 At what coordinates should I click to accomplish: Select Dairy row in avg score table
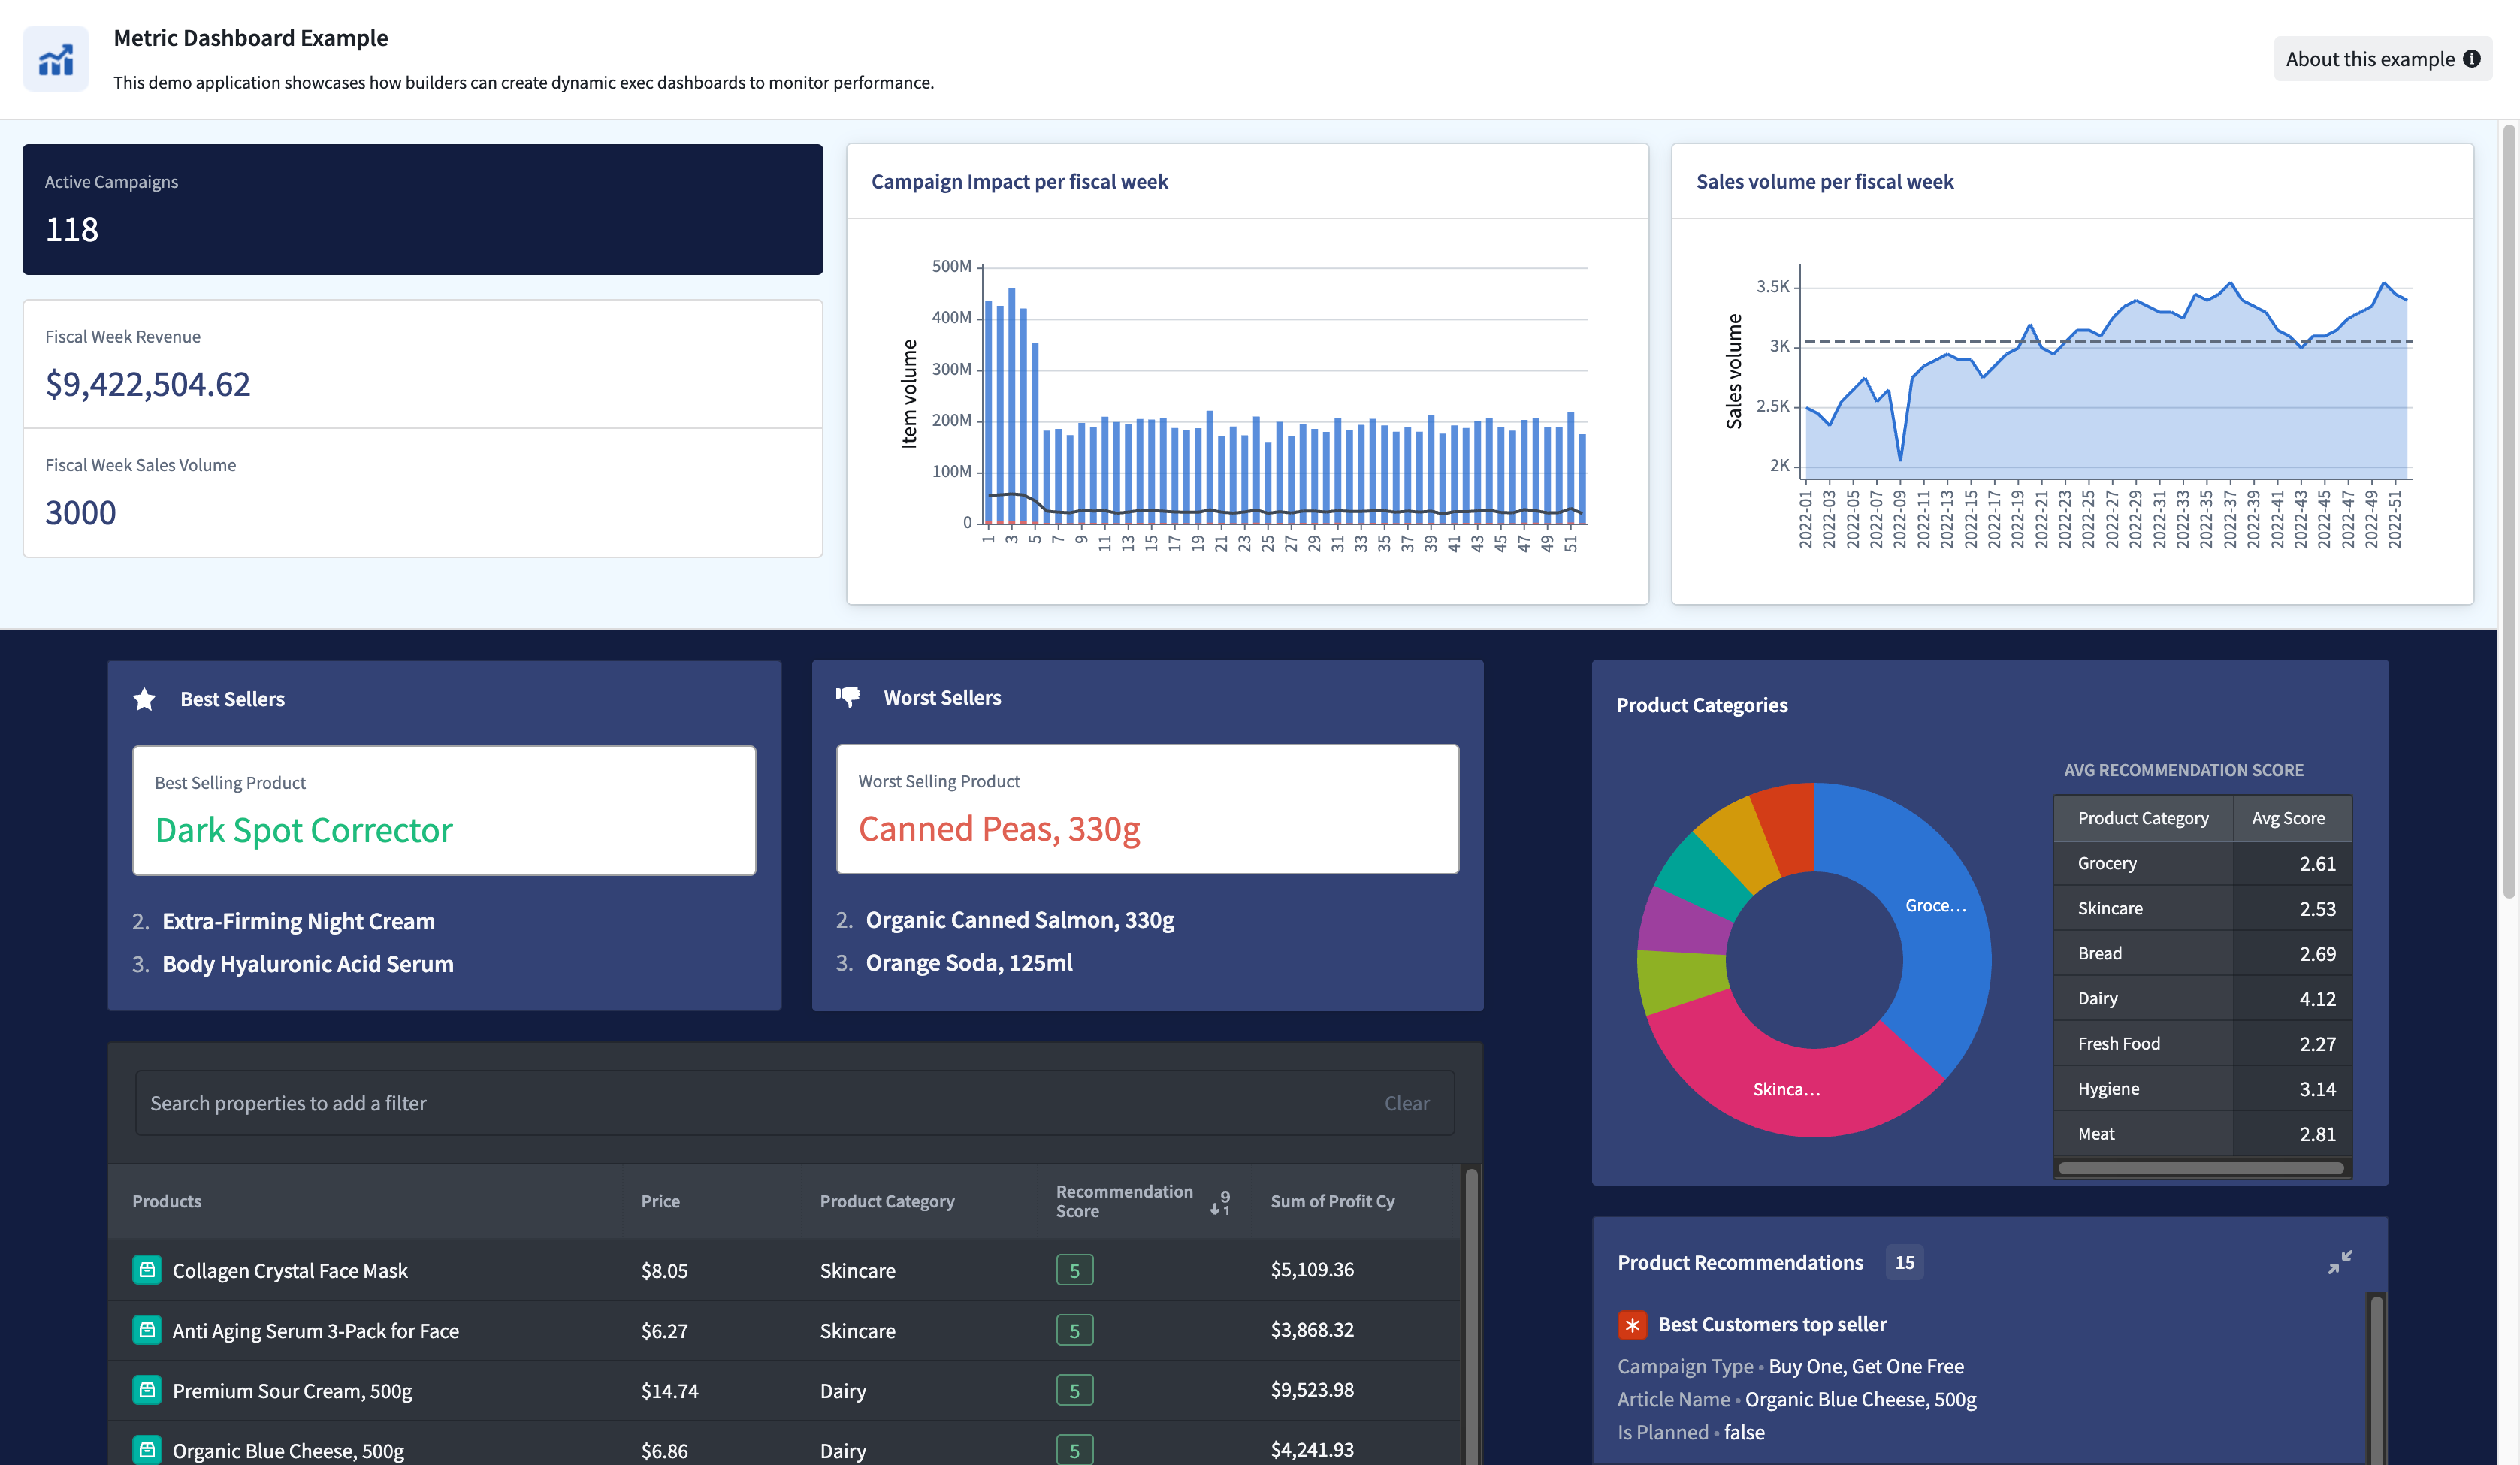click(x=2202, y=998)
